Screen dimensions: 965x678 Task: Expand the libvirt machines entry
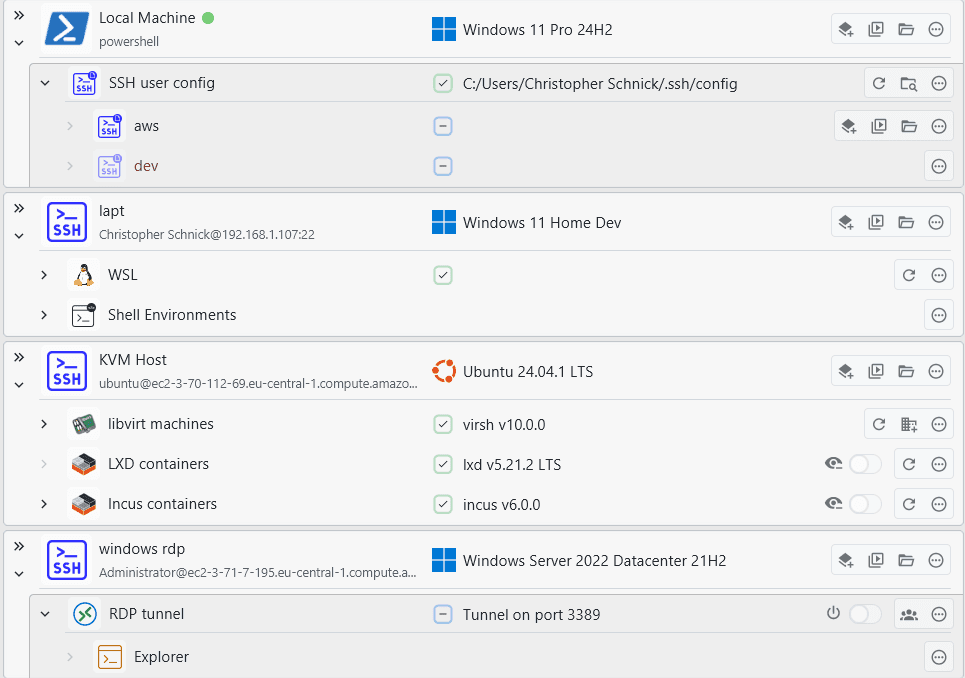pyautogui.click(x=44, y=424)
